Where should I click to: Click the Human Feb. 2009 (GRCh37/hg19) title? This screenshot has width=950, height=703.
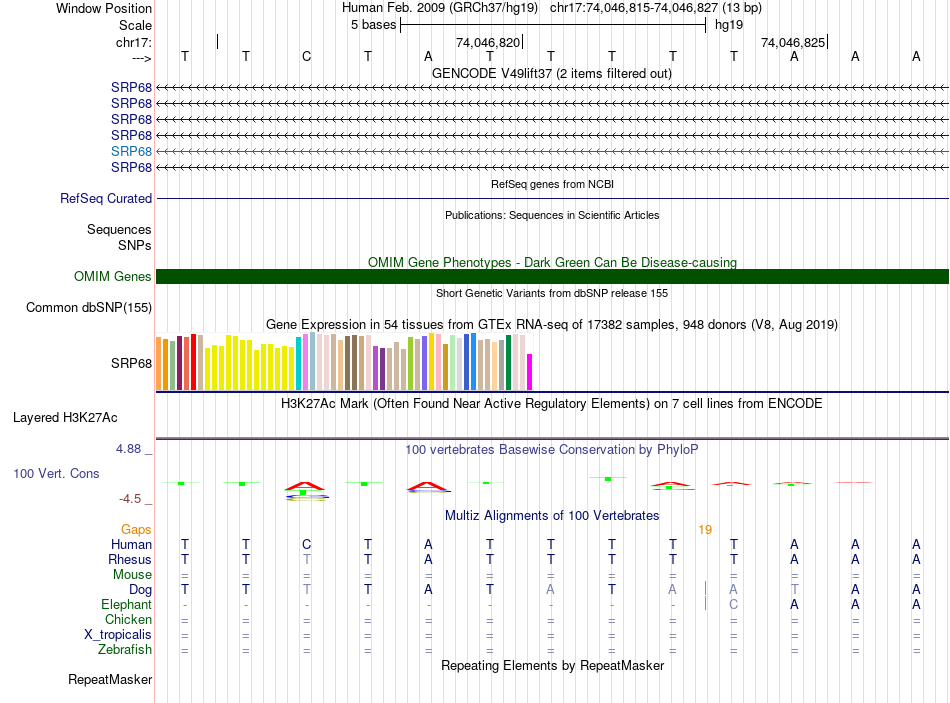click(440, 8)
